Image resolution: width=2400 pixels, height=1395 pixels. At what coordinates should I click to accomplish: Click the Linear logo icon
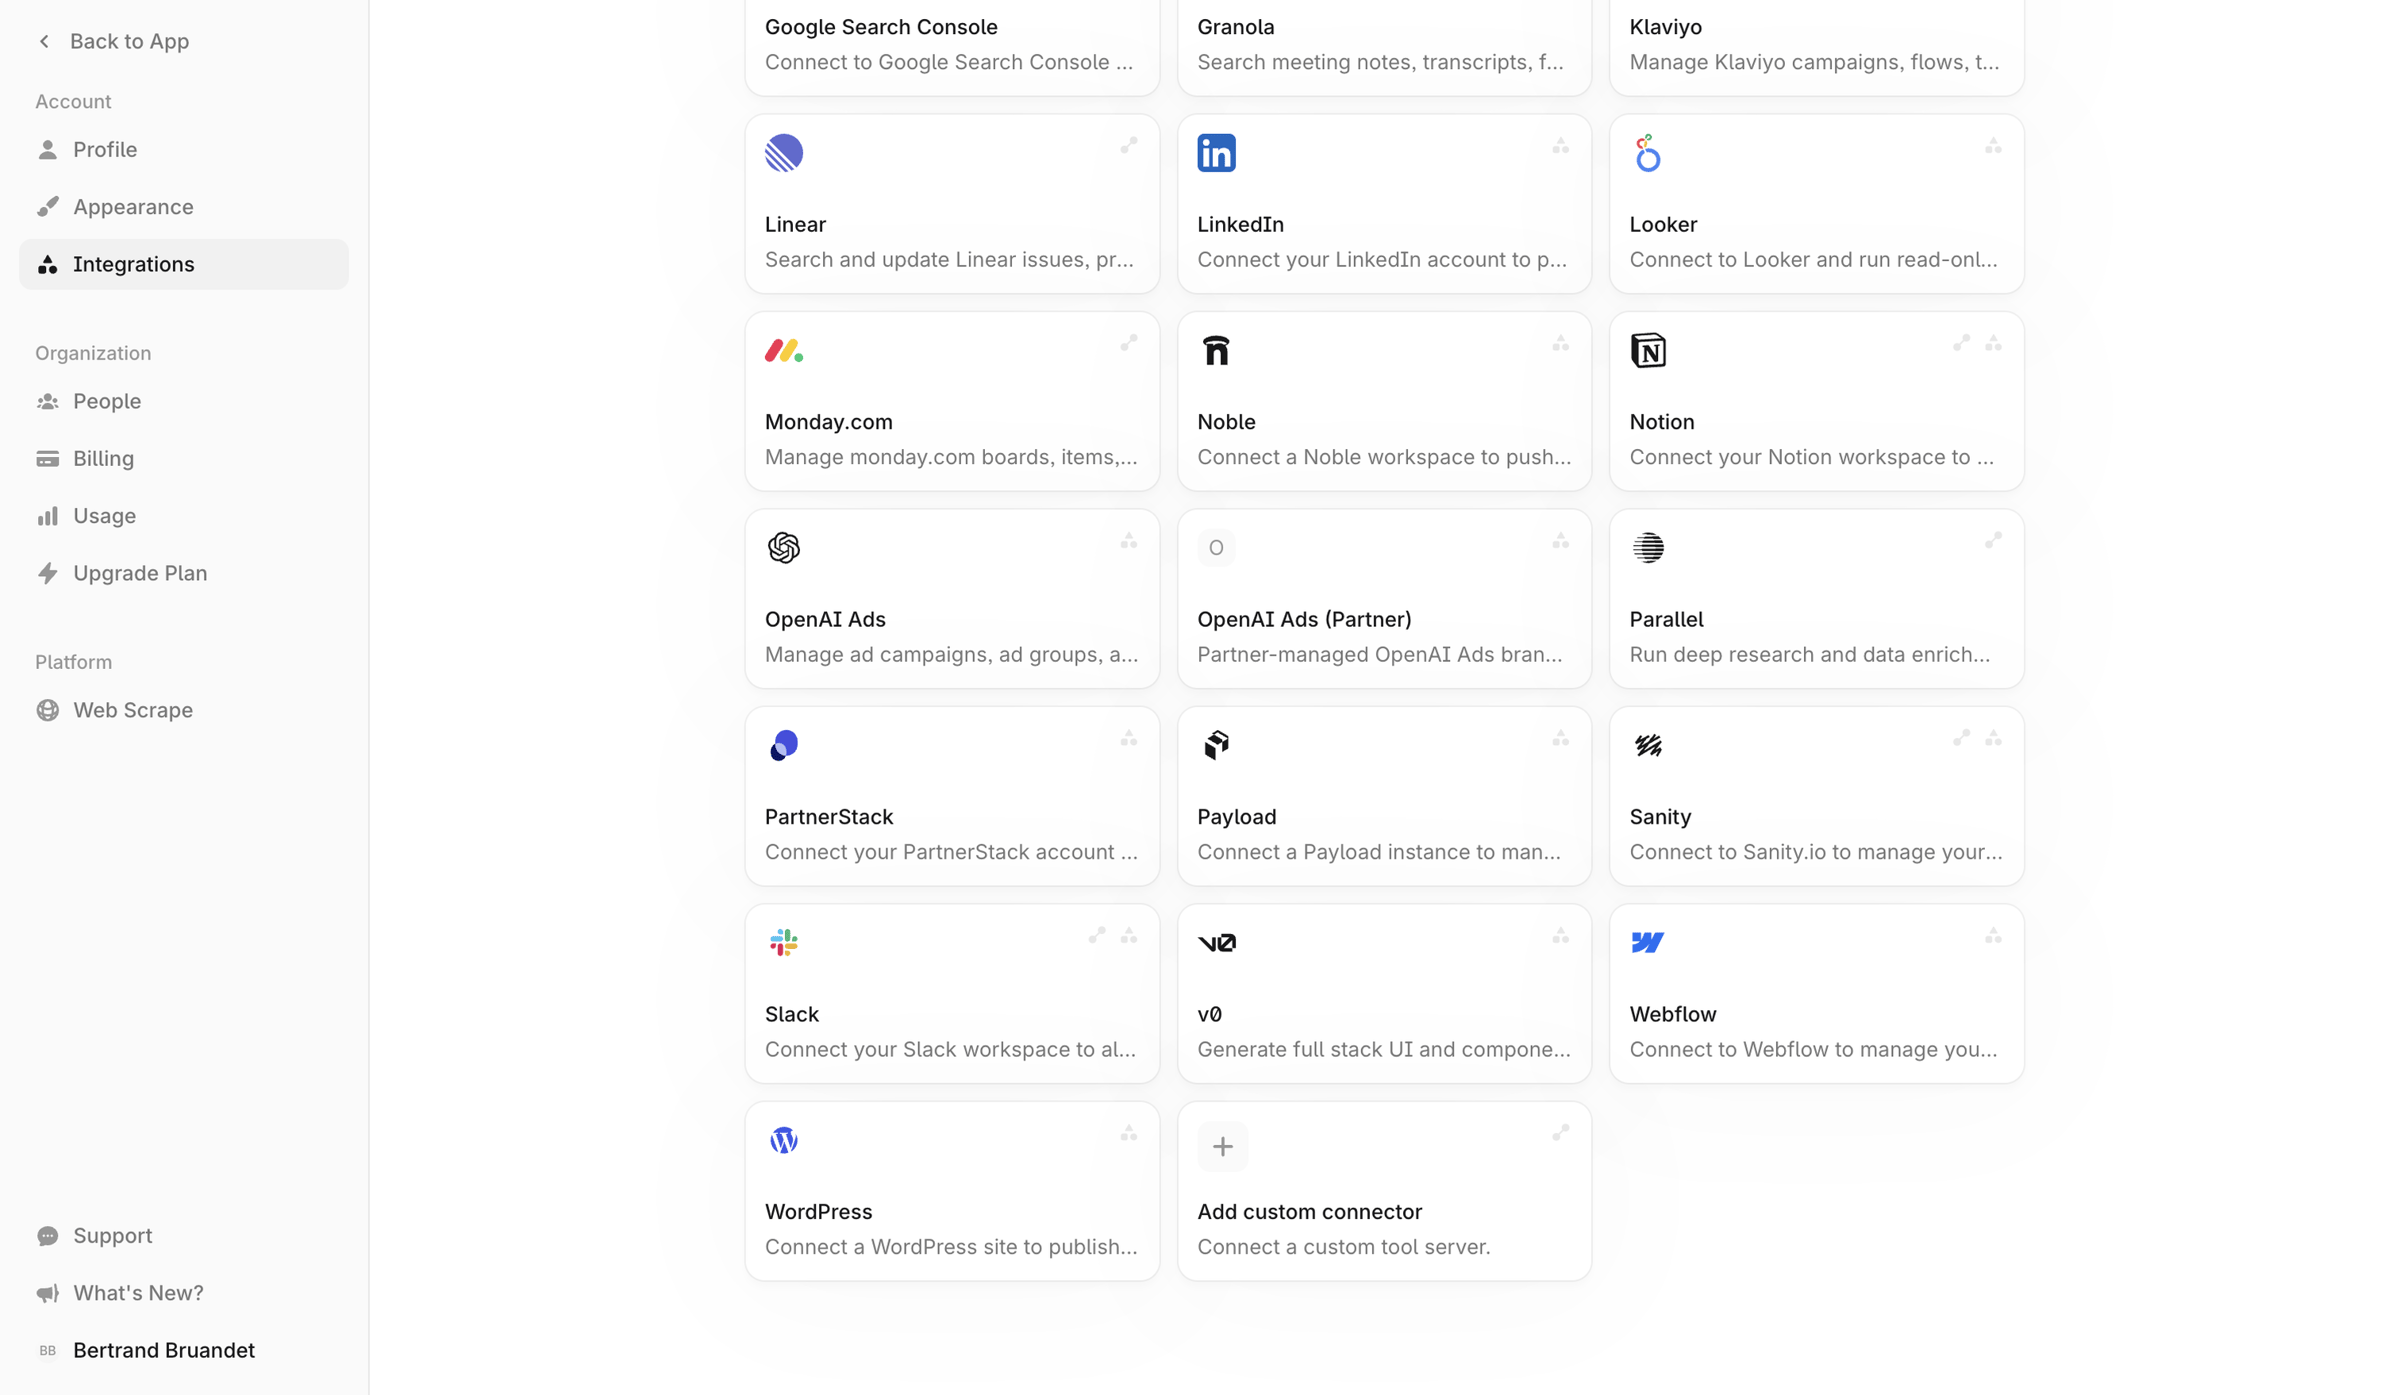tap(784, 153)
